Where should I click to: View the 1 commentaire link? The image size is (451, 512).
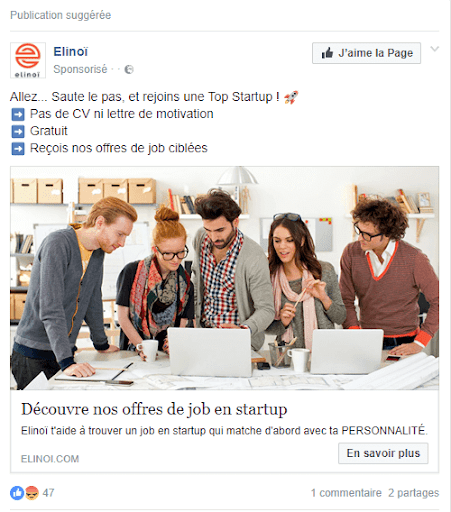click(346, 493)
